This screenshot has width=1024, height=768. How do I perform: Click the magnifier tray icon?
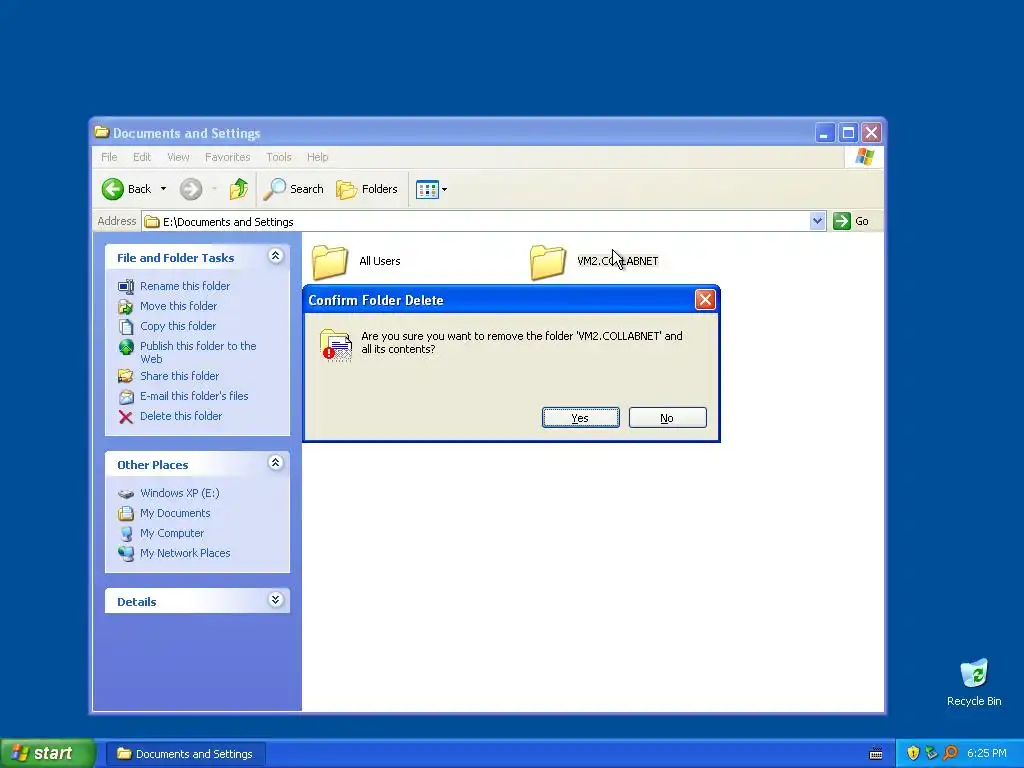(x=950, y=754)
